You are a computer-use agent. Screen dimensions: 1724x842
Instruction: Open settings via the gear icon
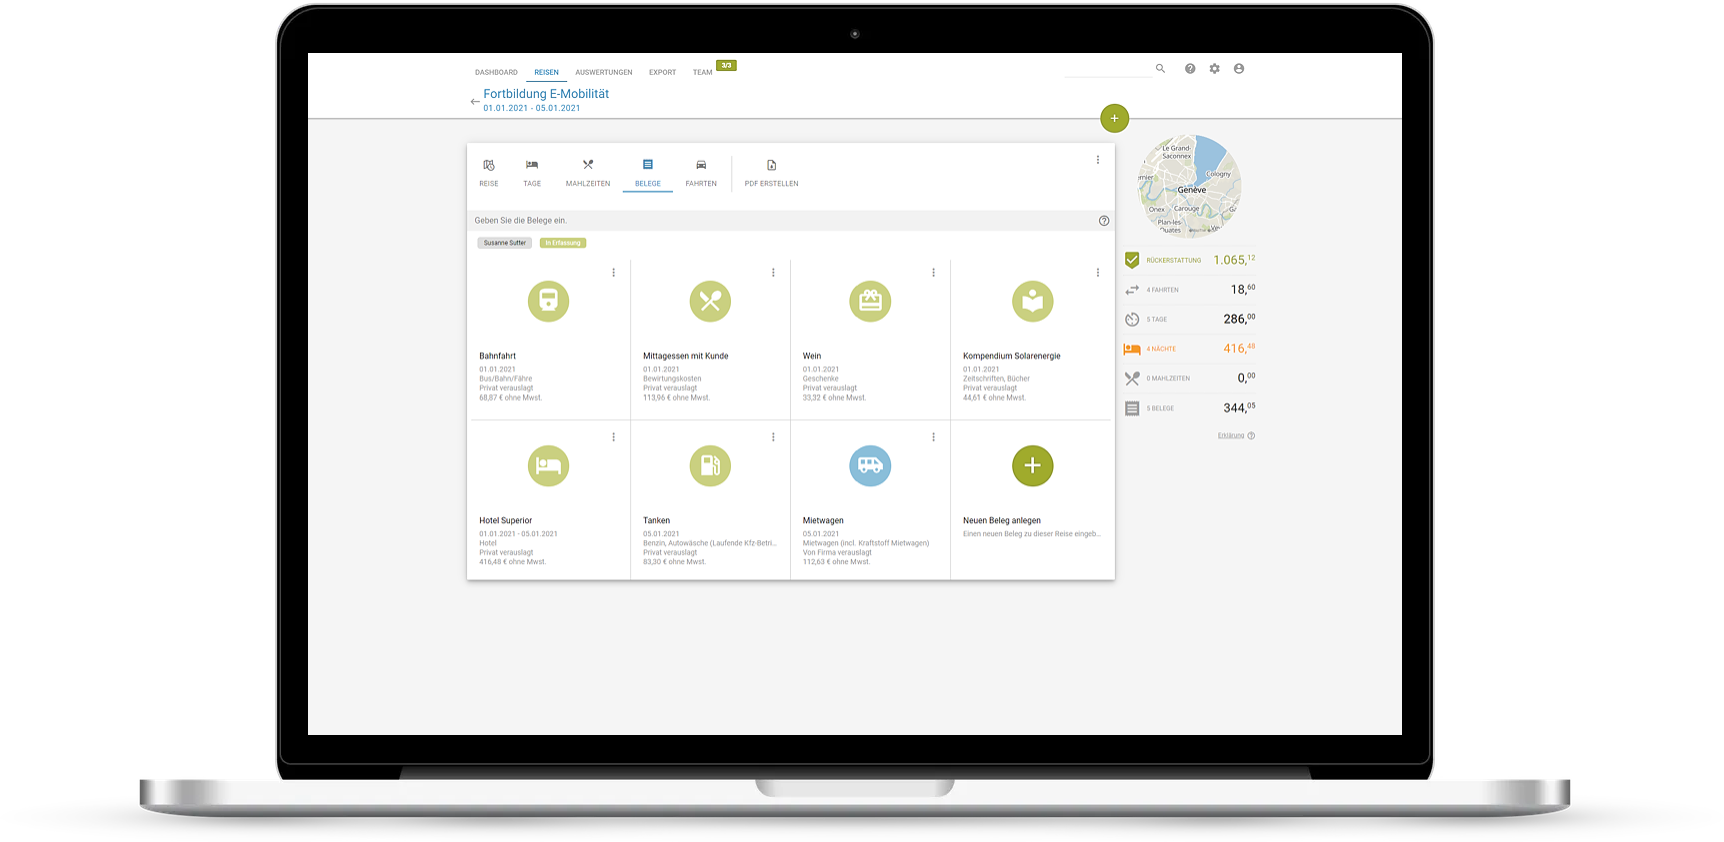[x=1214, y=69]
